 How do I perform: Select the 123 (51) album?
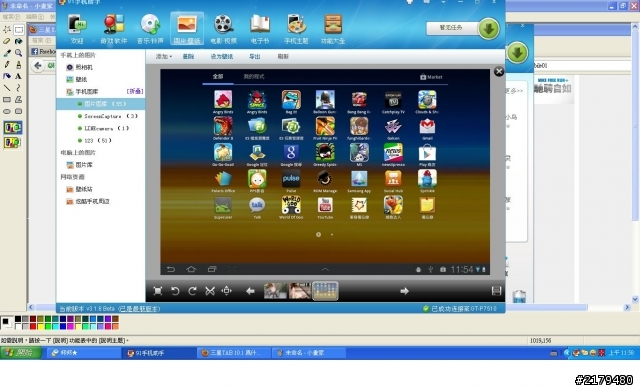tap(94, 140)
